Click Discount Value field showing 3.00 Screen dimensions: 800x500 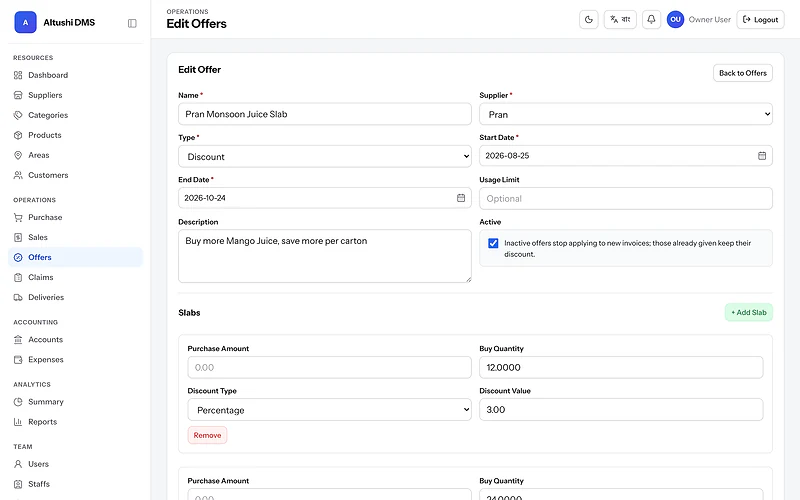621,410
